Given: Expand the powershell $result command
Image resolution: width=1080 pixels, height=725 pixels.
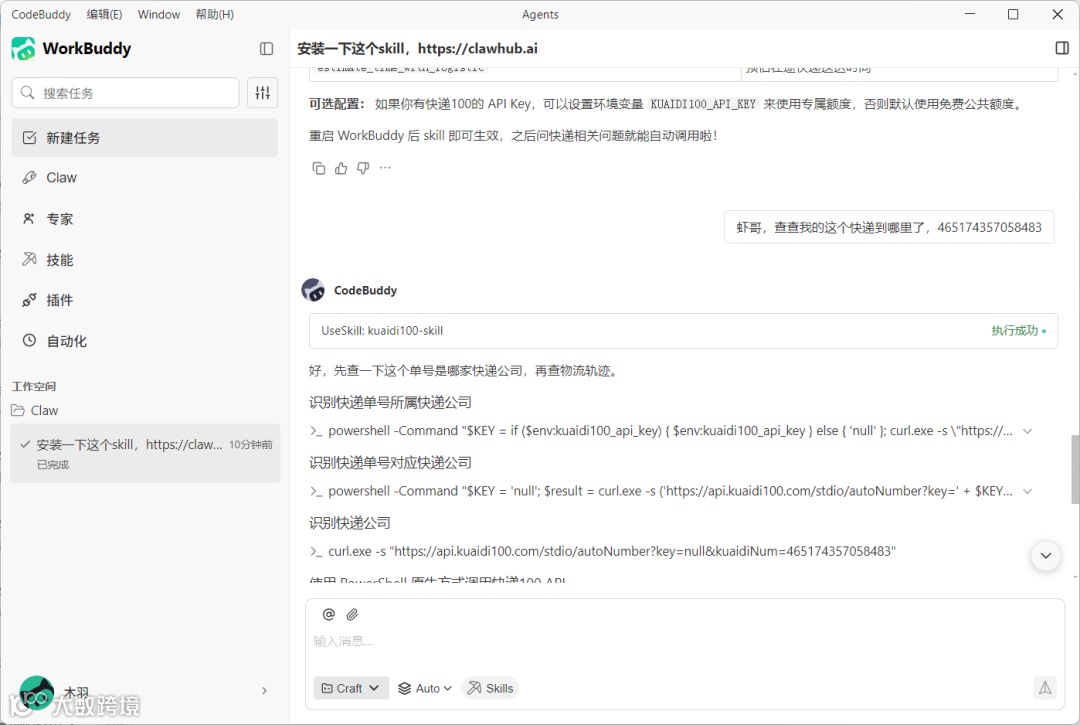Looking at the screenshot, I should click(x=1027, y=492).
